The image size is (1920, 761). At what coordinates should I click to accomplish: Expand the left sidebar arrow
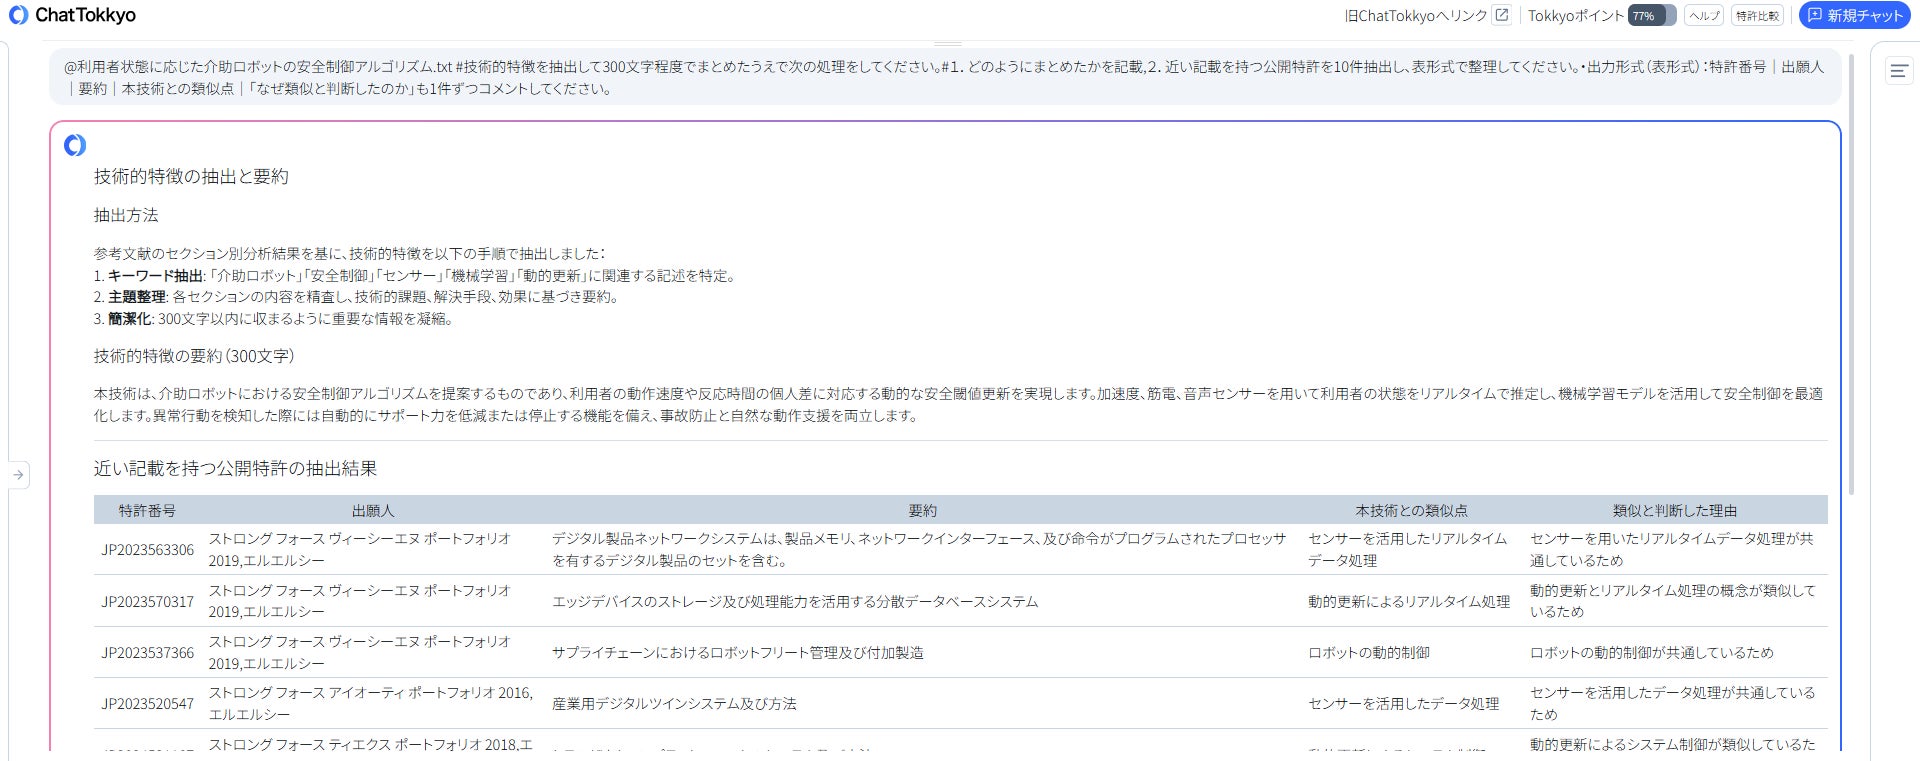(18, 474)
